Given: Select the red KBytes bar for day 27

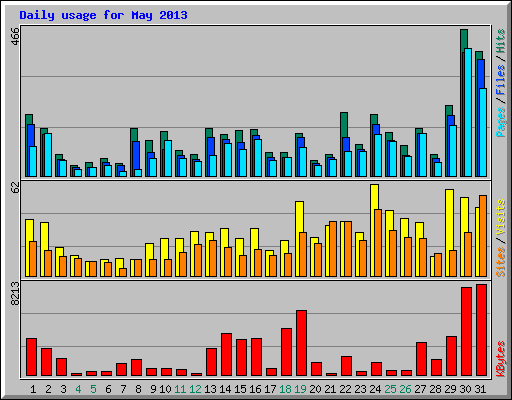Looking at the screenshot, I should tap(421, 359).
